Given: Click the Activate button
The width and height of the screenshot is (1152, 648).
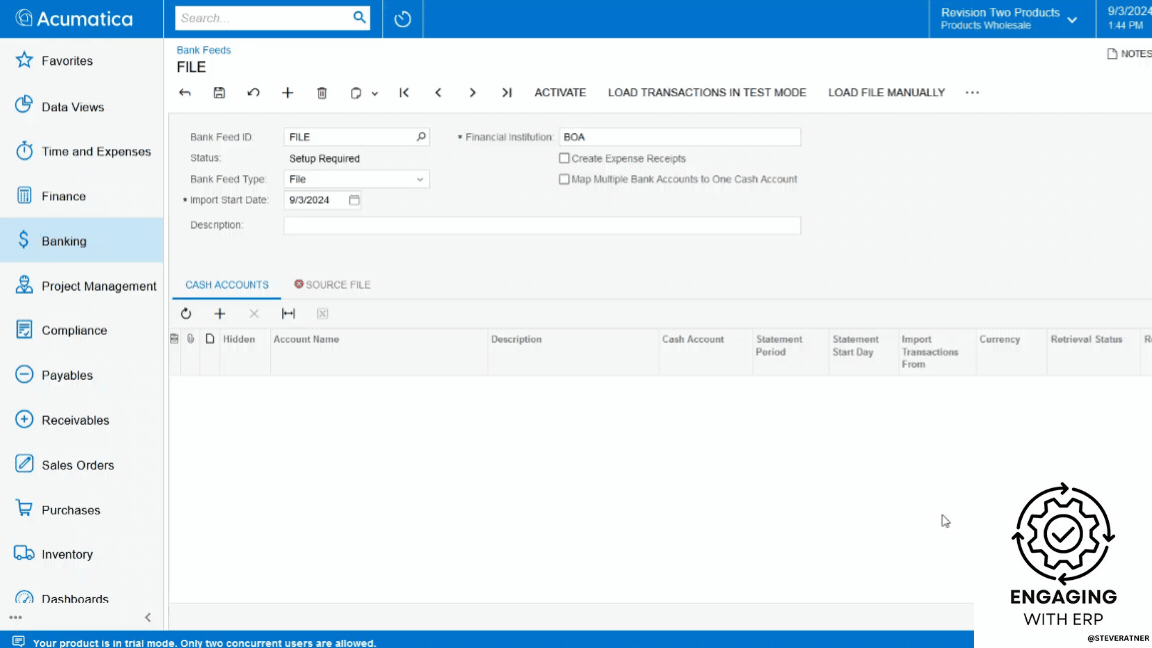Looking at the screenshot, I should point(560,92).
